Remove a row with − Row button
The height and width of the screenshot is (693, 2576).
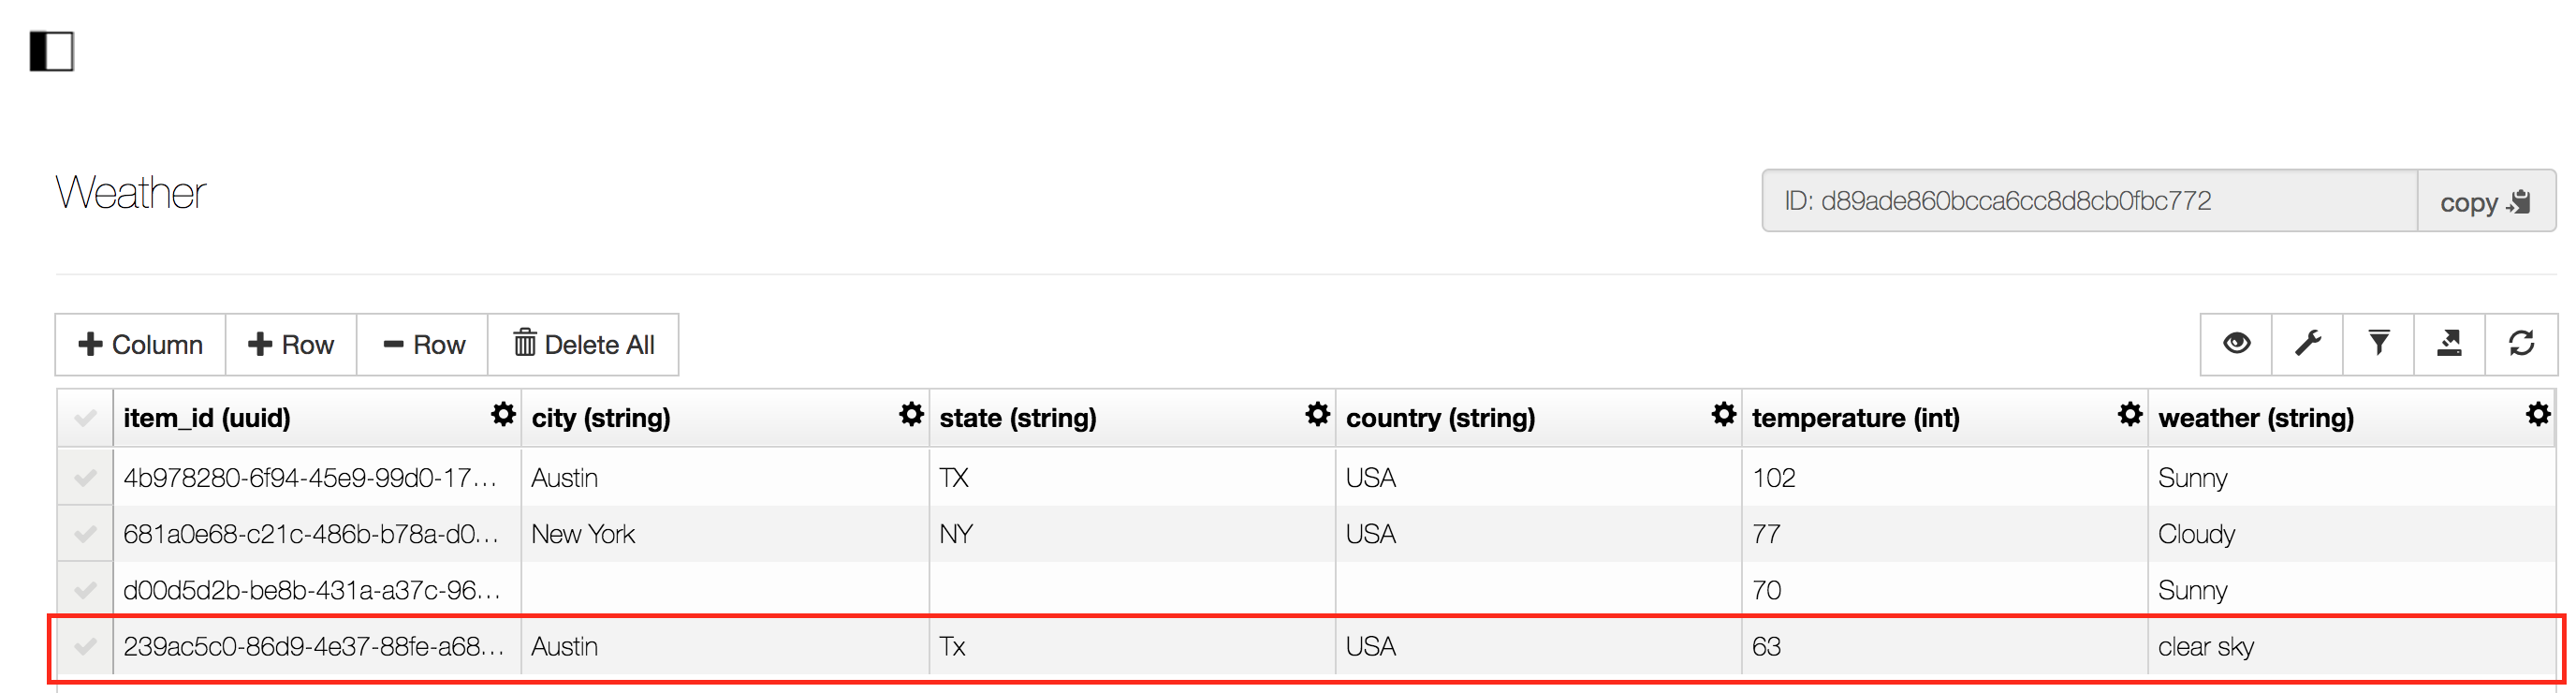pos(423,345)
